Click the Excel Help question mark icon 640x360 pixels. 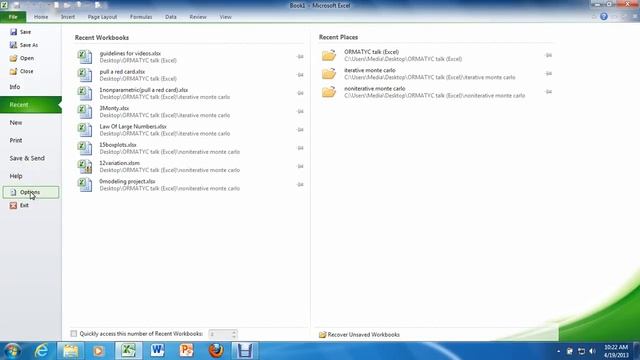604,16
